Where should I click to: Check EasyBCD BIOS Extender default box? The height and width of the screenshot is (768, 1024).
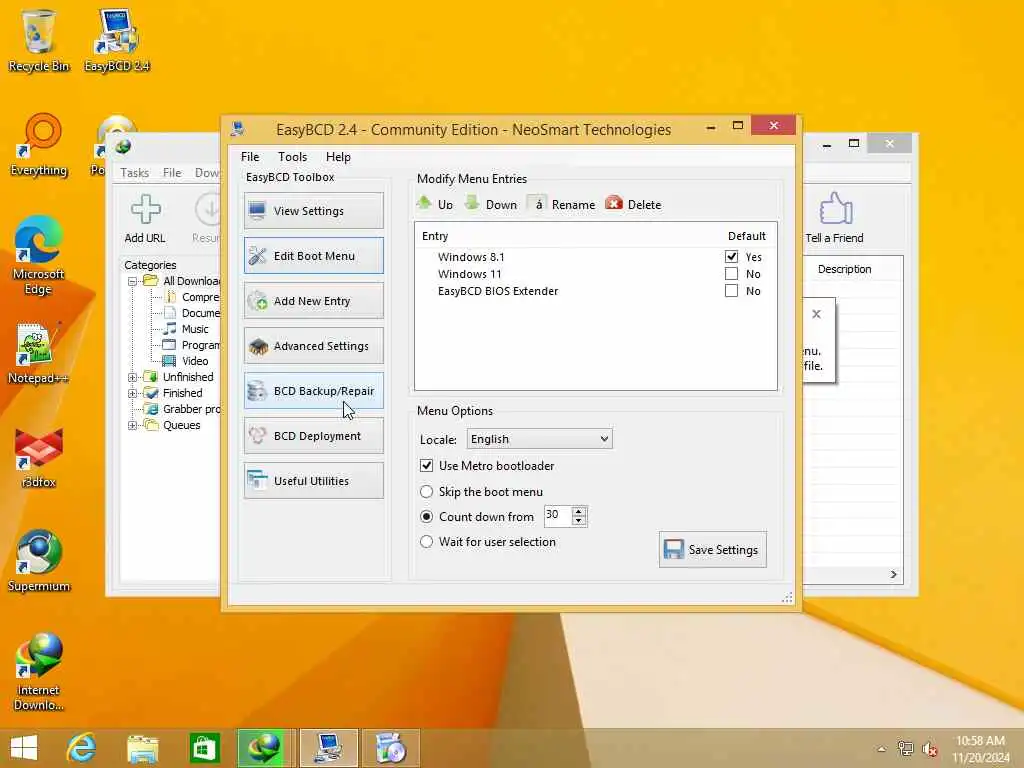(731, 291)
